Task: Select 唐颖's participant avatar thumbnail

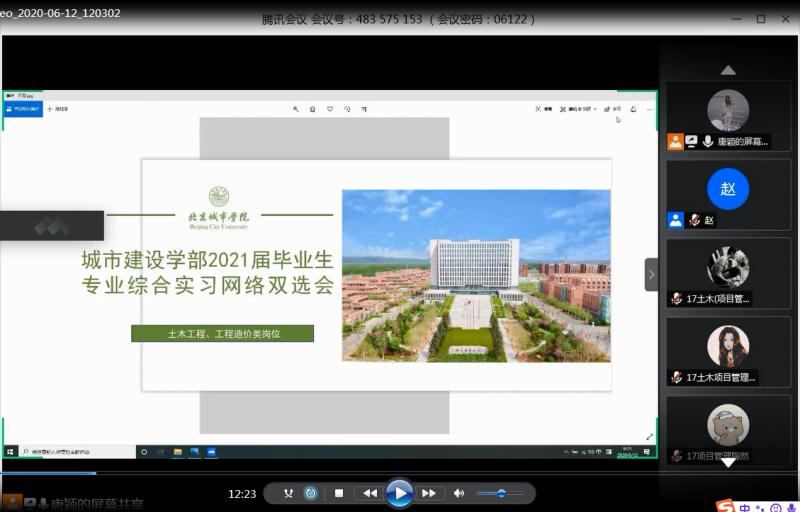Action: click(728, 110)
